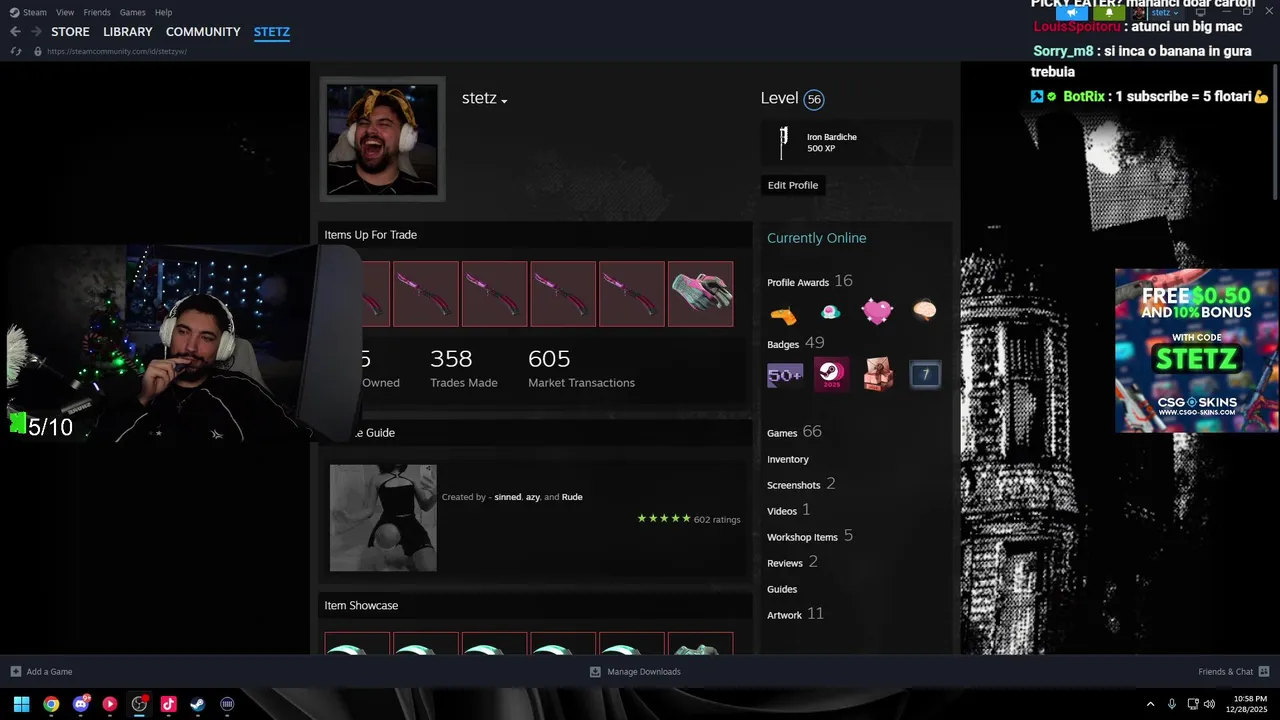Open the pink cube badge
Viewport: 1280px width, 720px height.
click(x=878, y=375)
